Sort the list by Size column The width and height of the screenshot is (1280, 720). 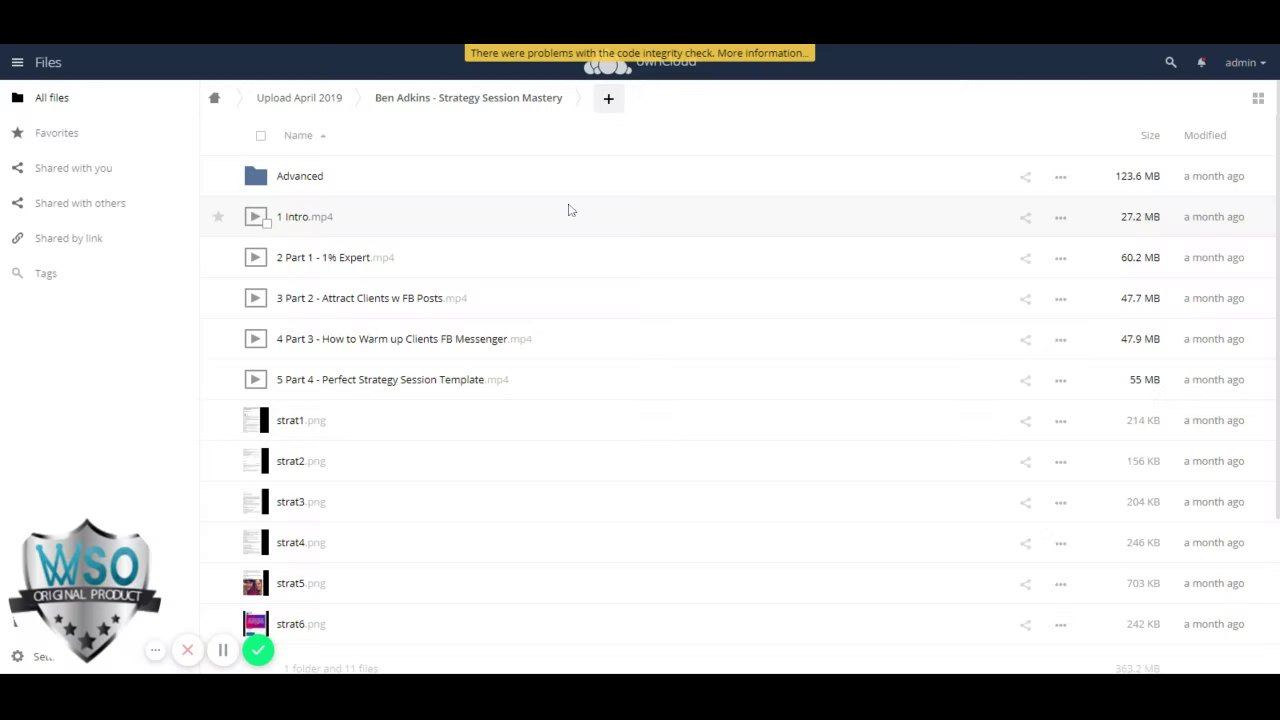coord(1150,135)
